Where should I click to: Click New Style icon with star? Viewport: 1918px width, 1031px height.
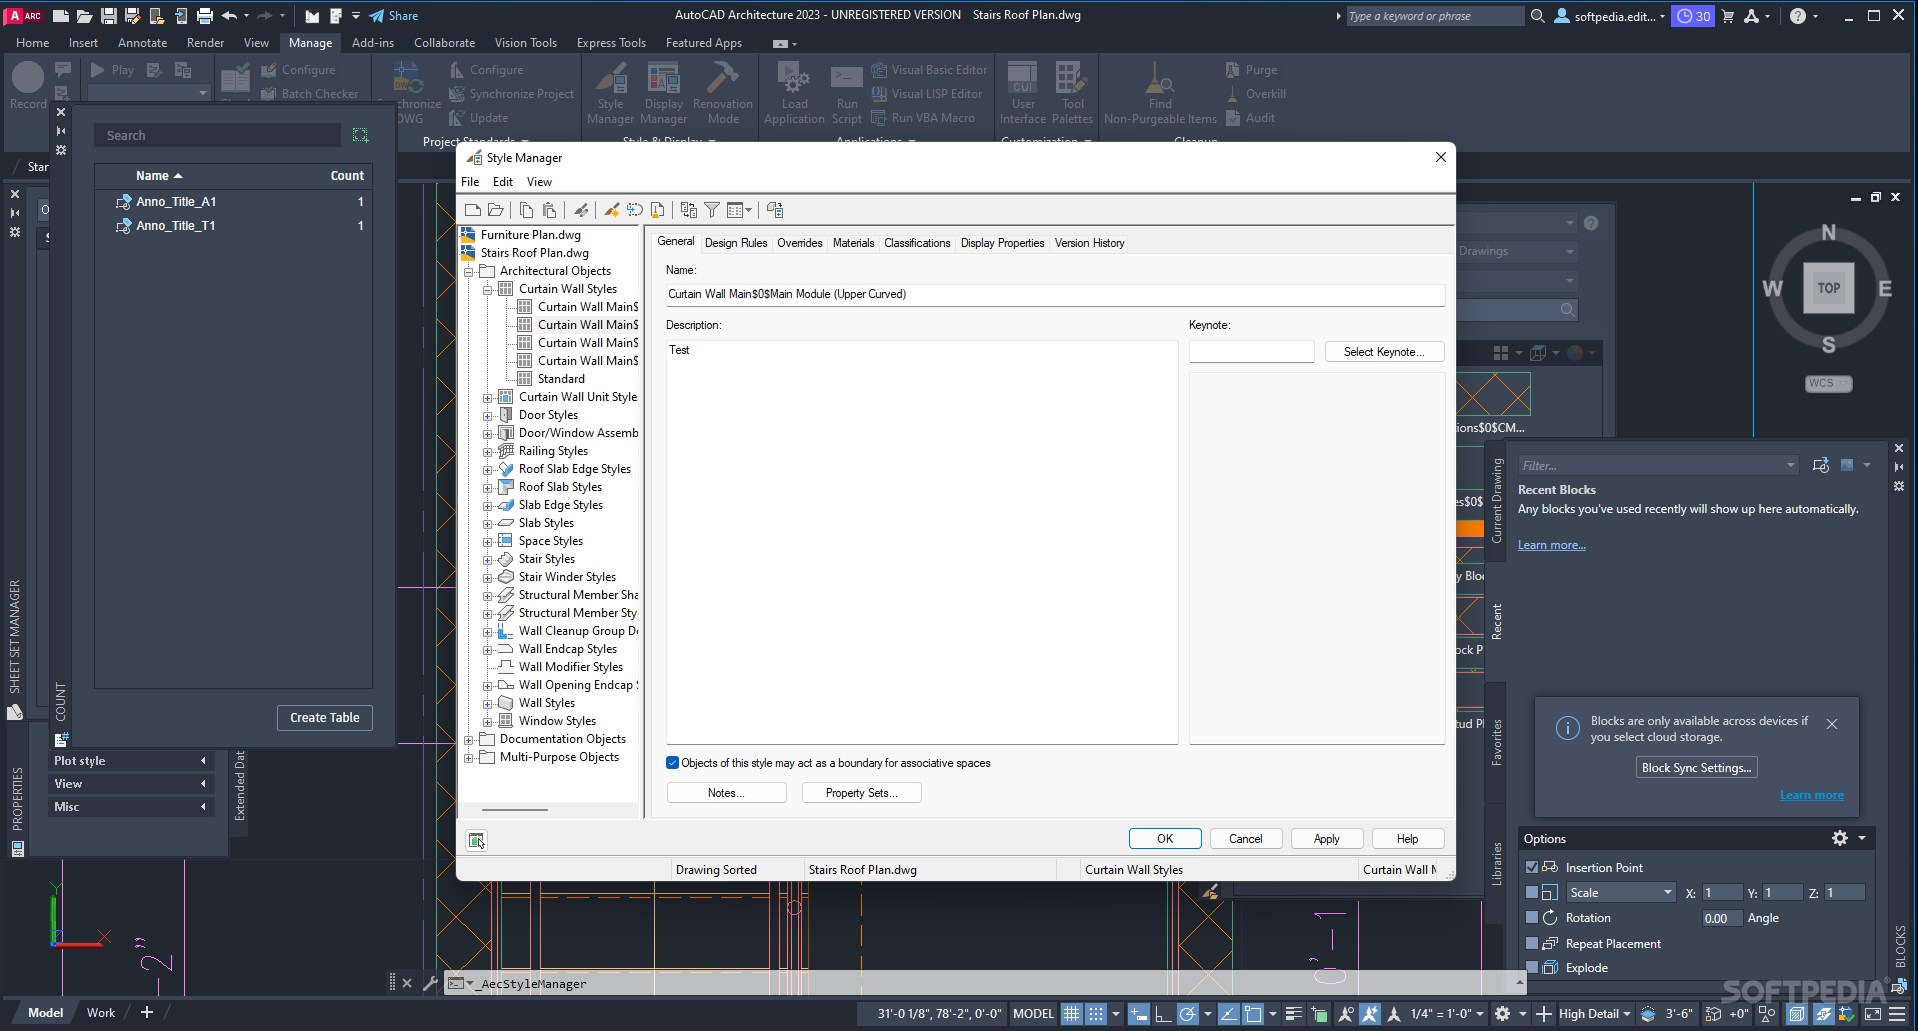click(x=611, y=210)
